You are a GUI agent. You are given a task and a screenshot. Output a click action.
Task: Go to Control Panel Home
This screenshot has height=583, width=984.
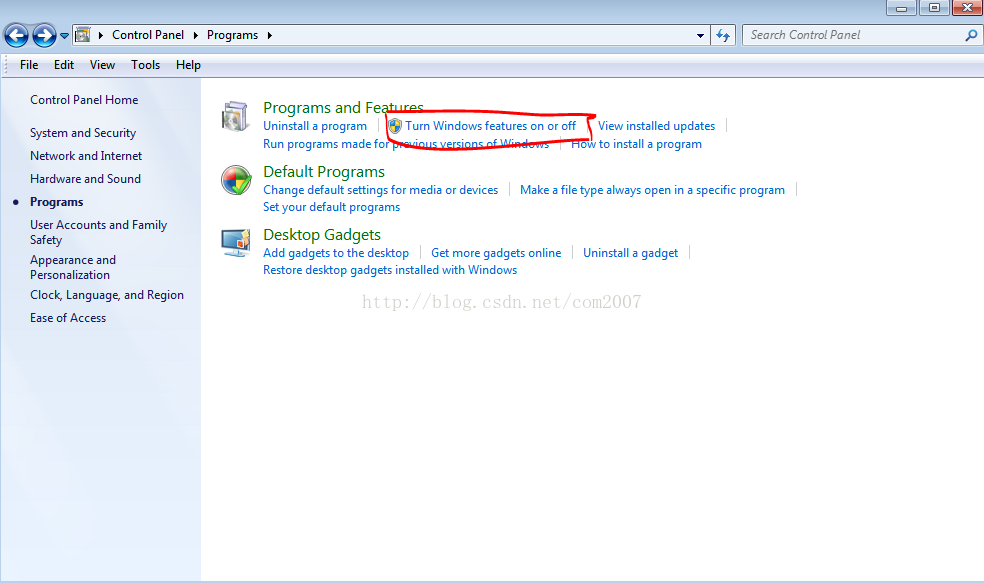point(84,100)
